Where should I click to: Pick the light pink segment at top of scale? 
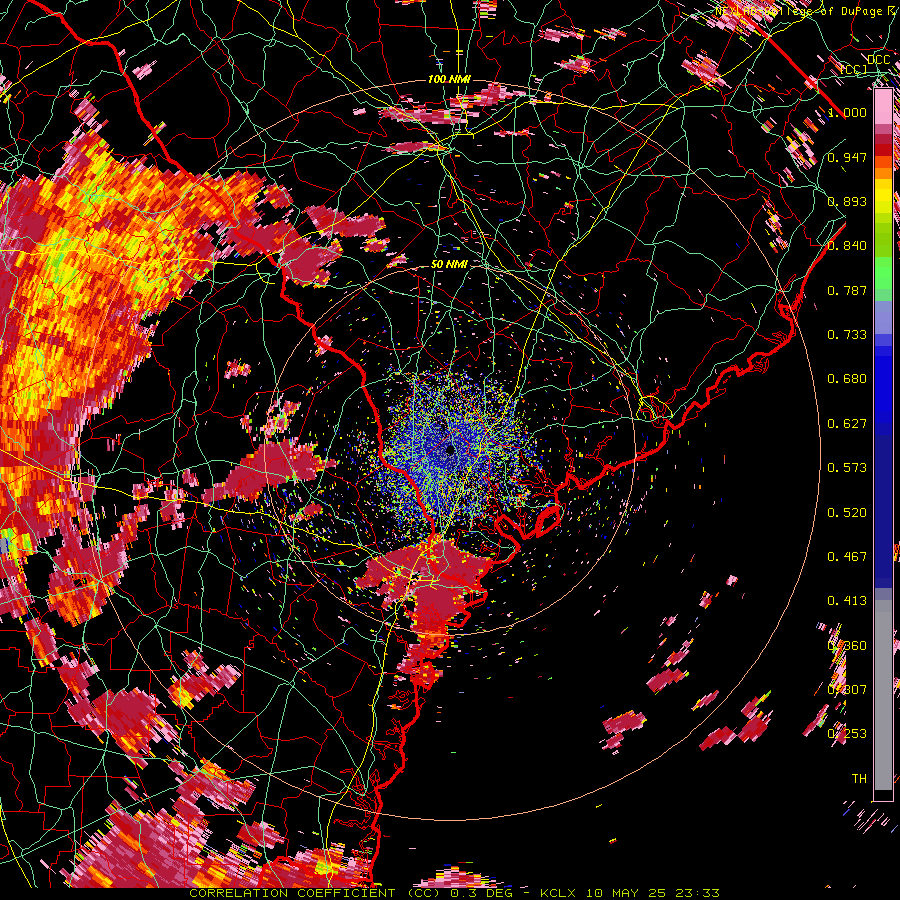[883, 107]
